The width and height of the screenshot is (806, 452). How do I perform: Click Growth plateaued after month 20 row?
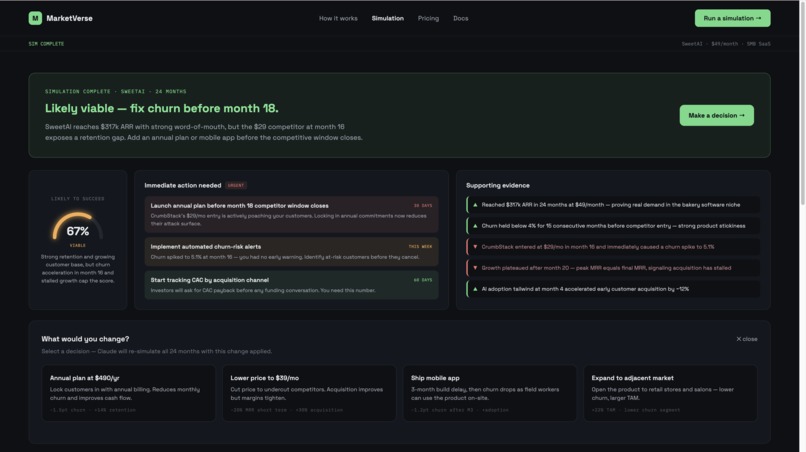[x=613, y=268]
